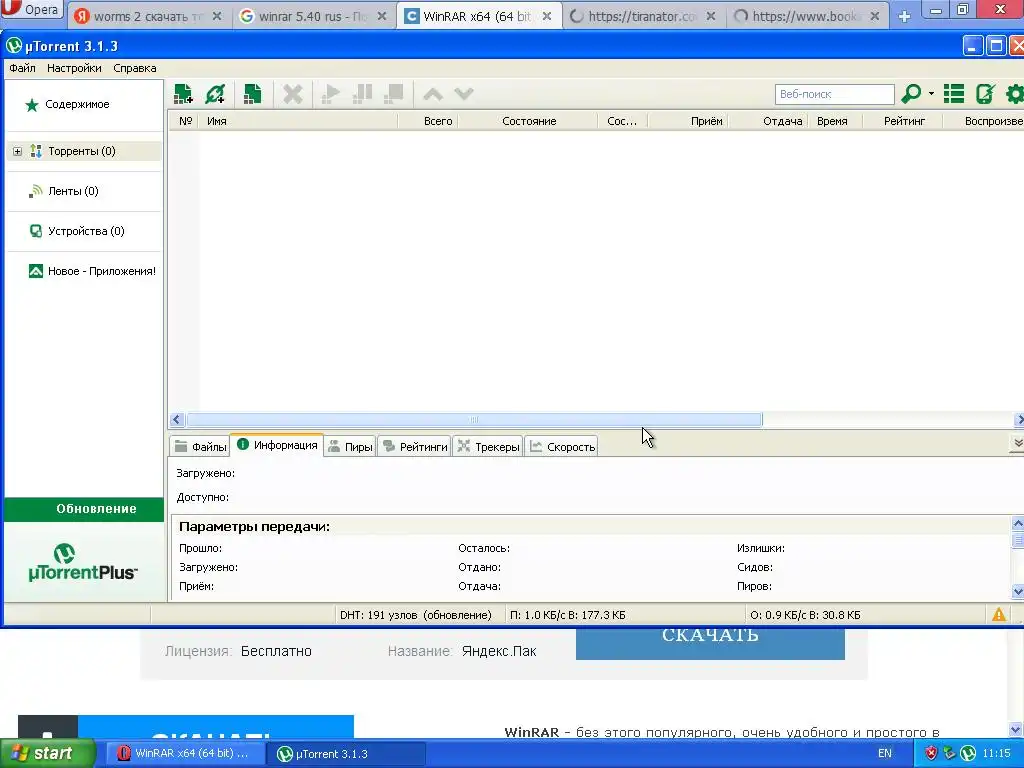The image size is (1024, 768).
Task: Sort by the № column header
Action: tap(185, 121)
